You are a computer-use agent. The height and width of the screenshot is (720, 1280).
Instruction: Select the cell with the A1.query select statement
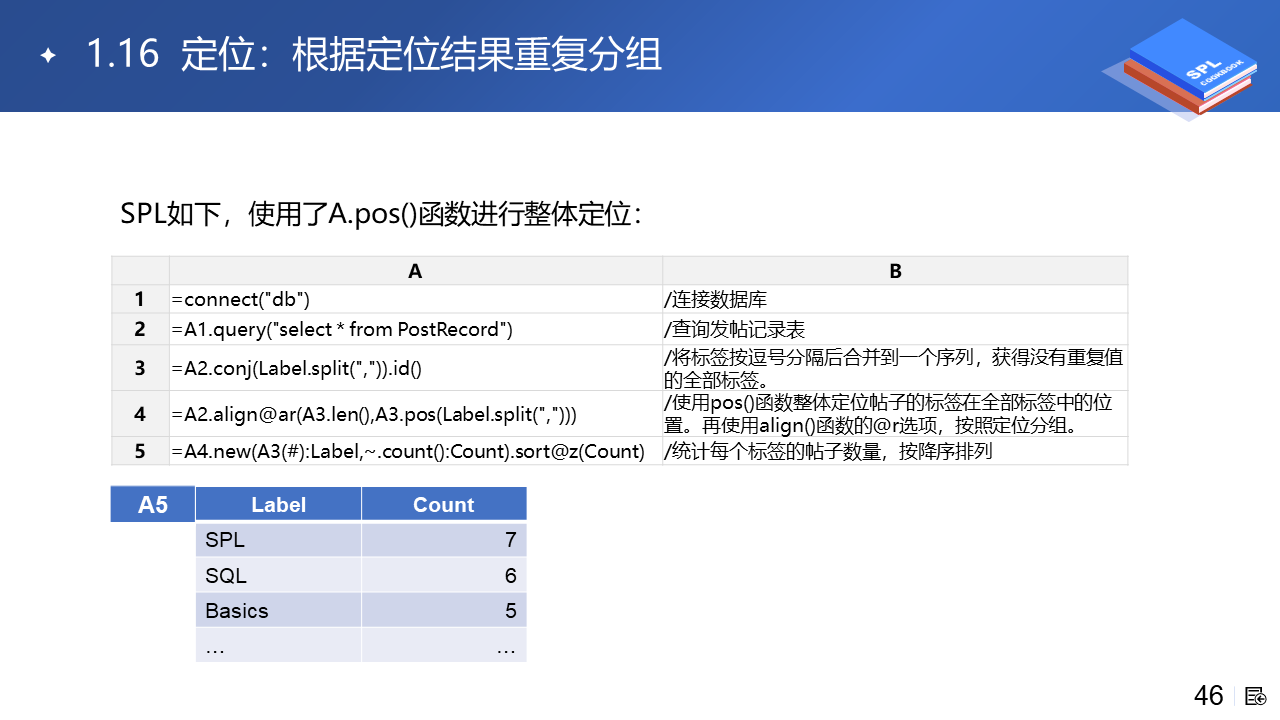416,329
